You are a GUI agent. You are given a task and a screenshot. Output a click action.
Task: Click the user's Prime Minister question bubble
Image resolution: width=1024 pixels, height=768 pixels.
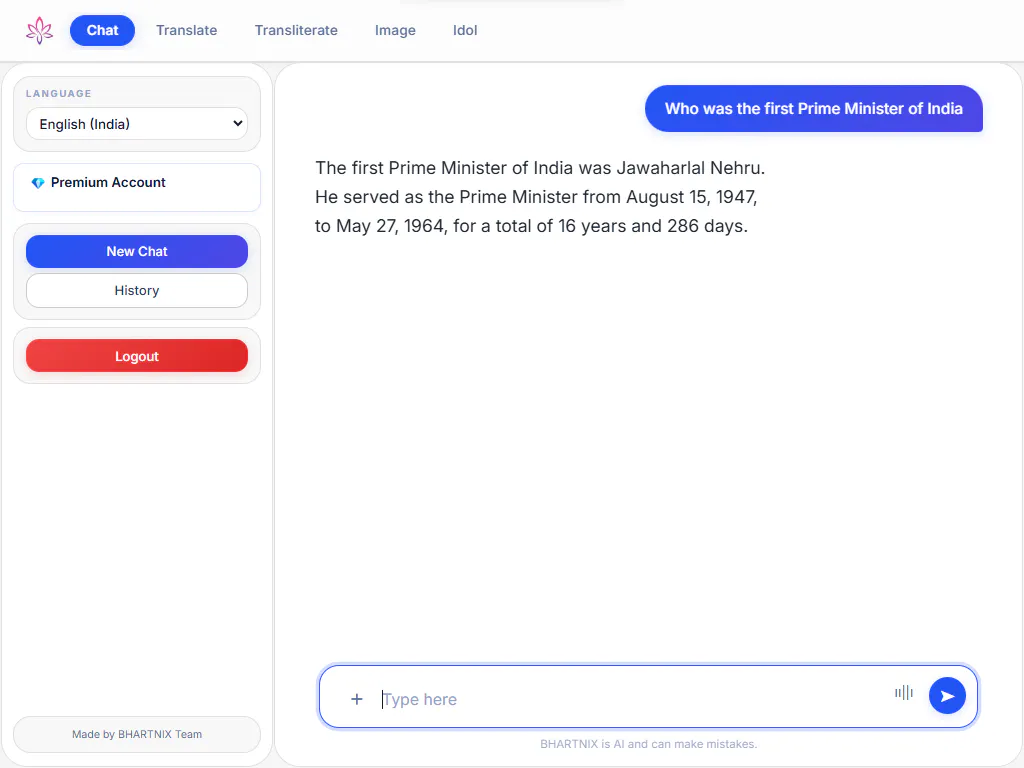(814, 108)
